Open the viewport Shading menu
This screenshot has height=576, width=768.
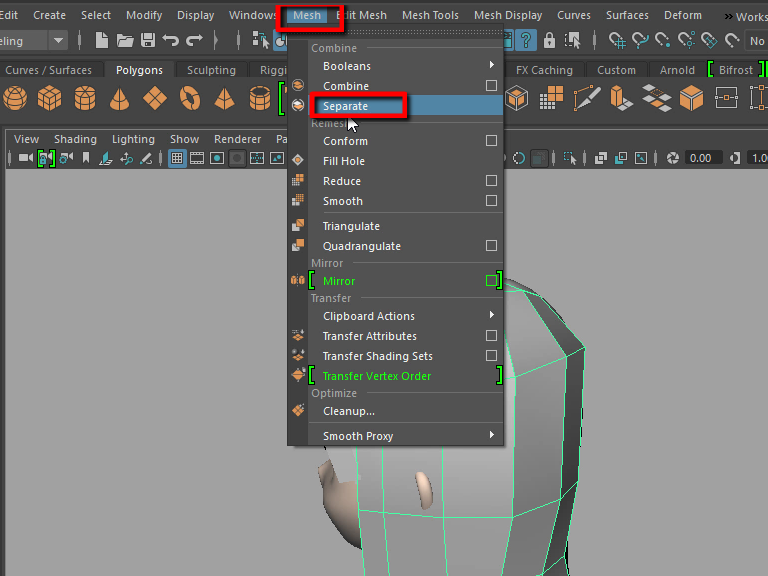click(x=75, y=139)
